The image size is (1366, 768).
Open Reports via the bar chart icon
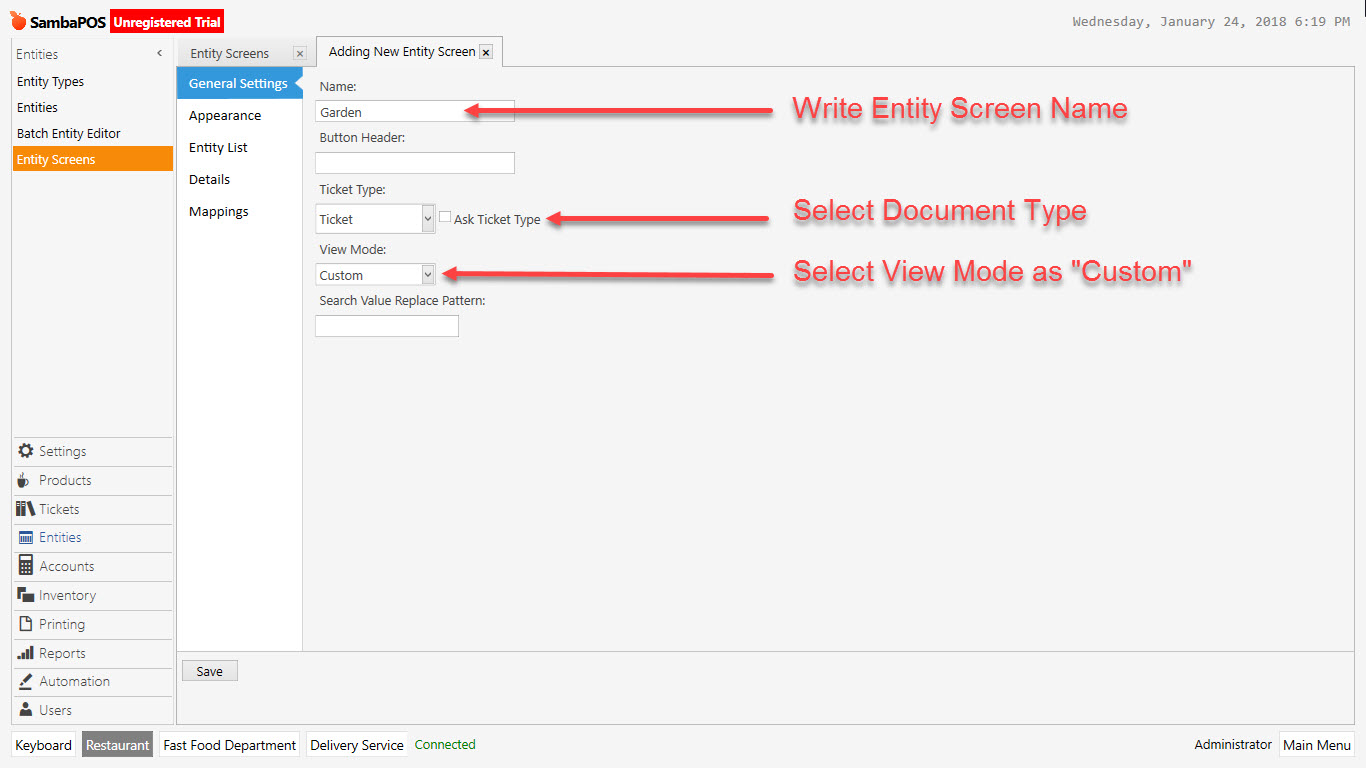click(x=24, y=653)
